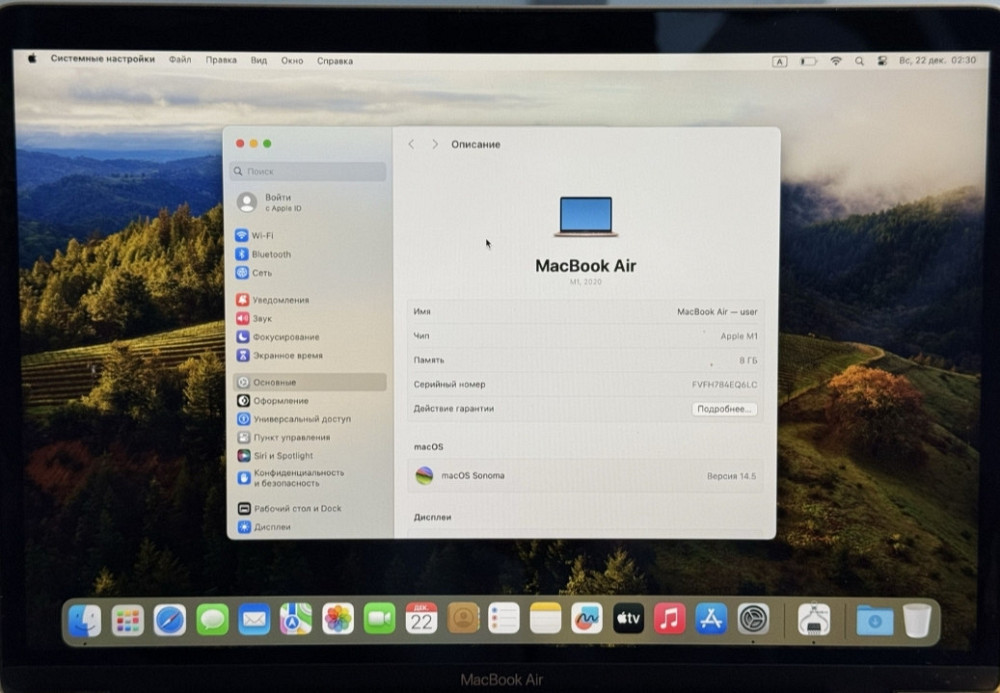Click the back chevron in Описание header

411,144
